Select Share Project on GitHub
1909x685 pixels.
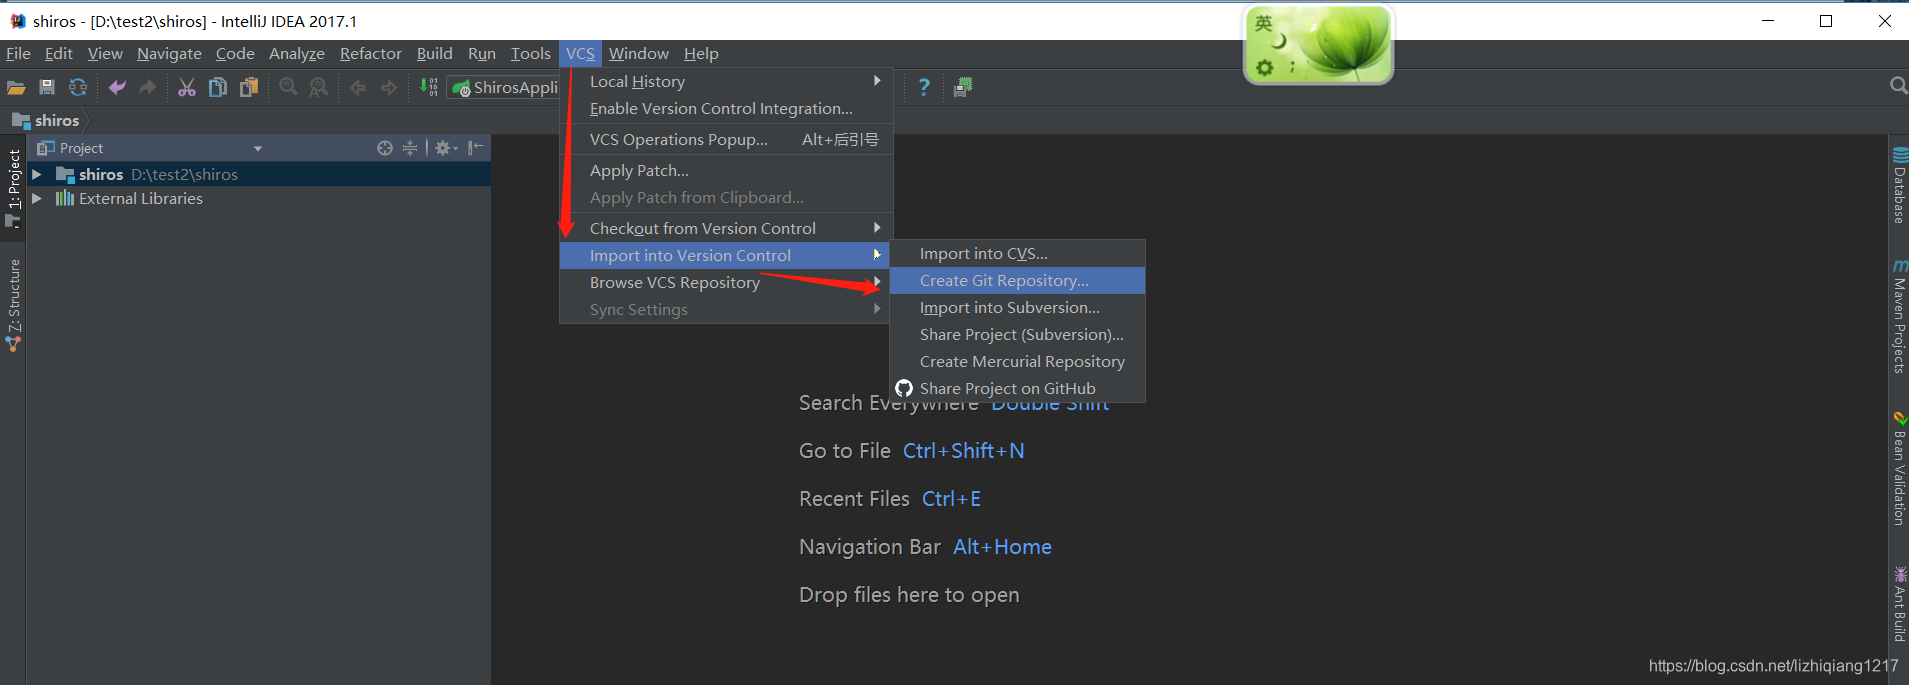[1017, 388]
